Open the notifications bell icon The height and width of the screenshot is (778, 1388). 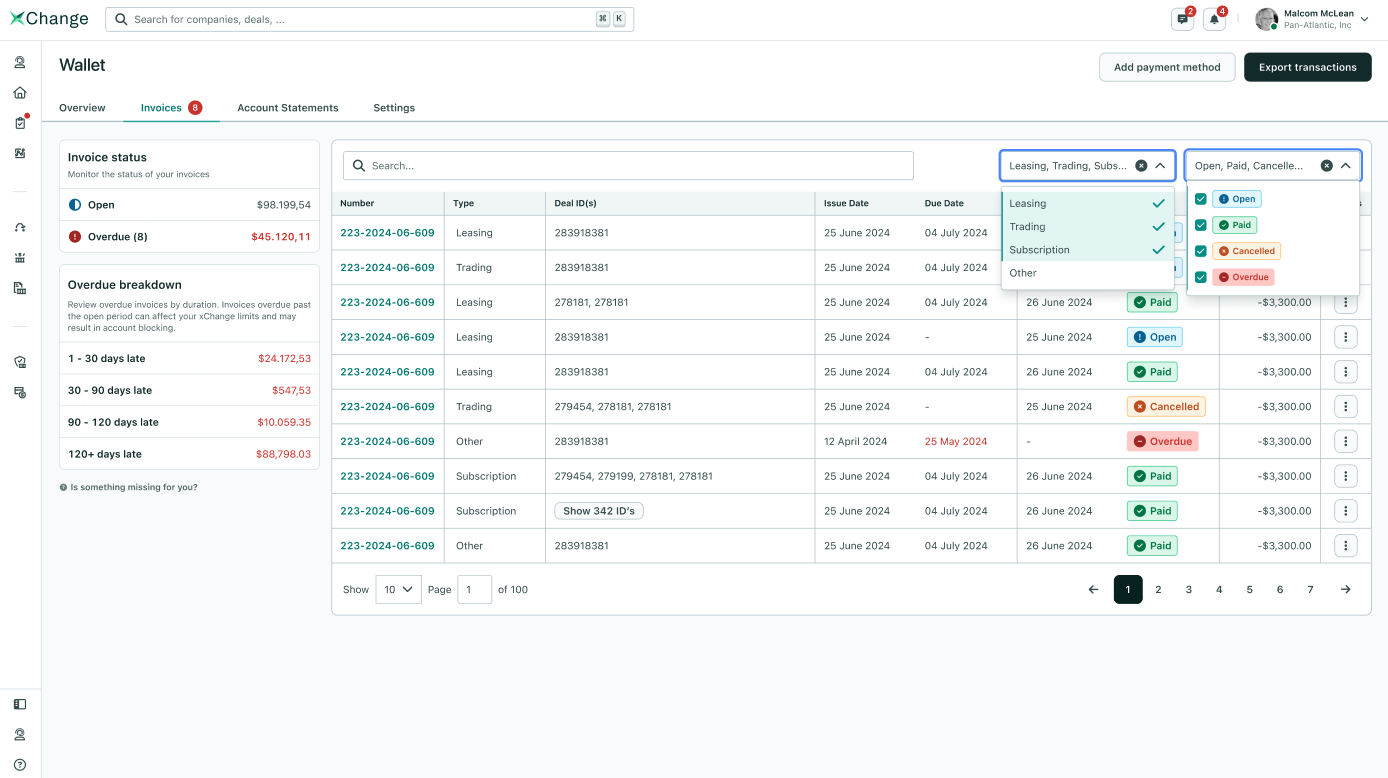1214,19
